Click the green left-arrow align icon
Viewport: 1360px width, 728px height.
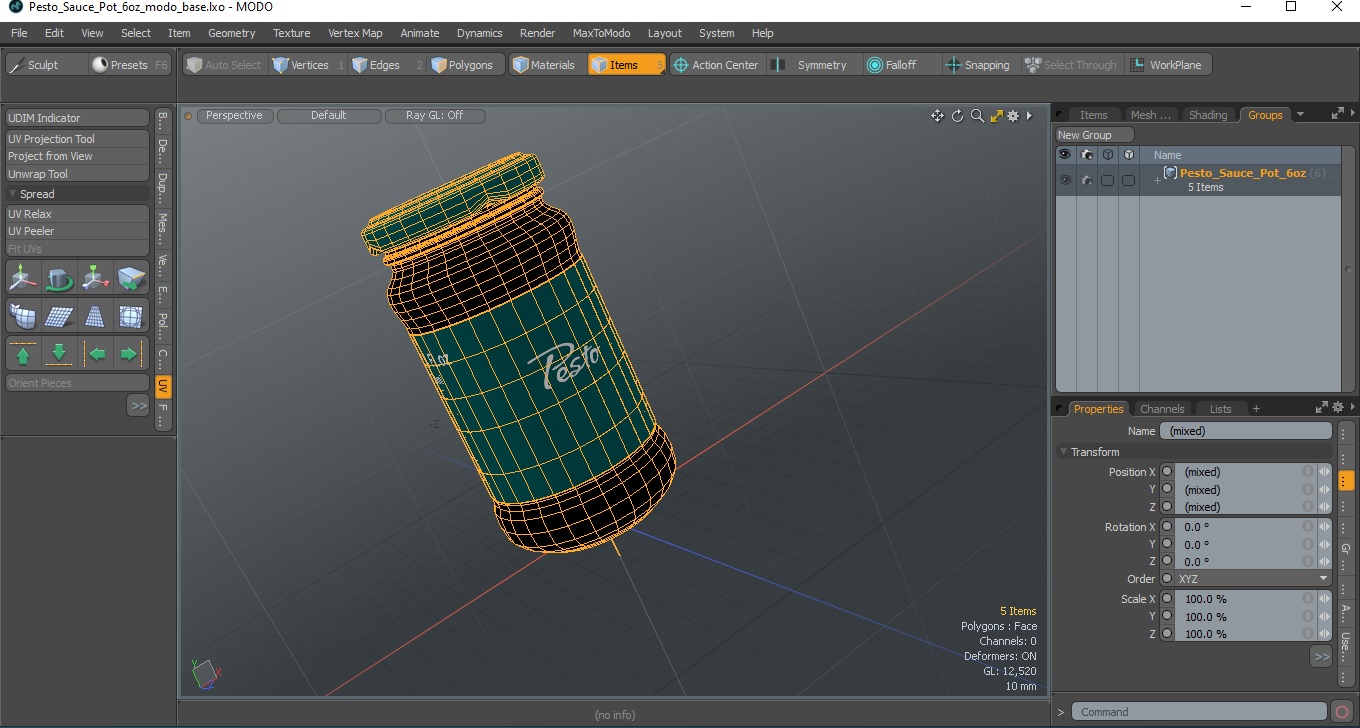[x=97, y=354]
